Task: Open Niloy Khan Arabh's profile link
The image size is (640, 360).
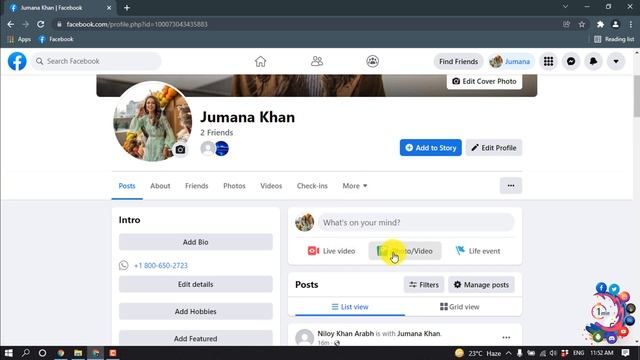Action: coord(345,333)
